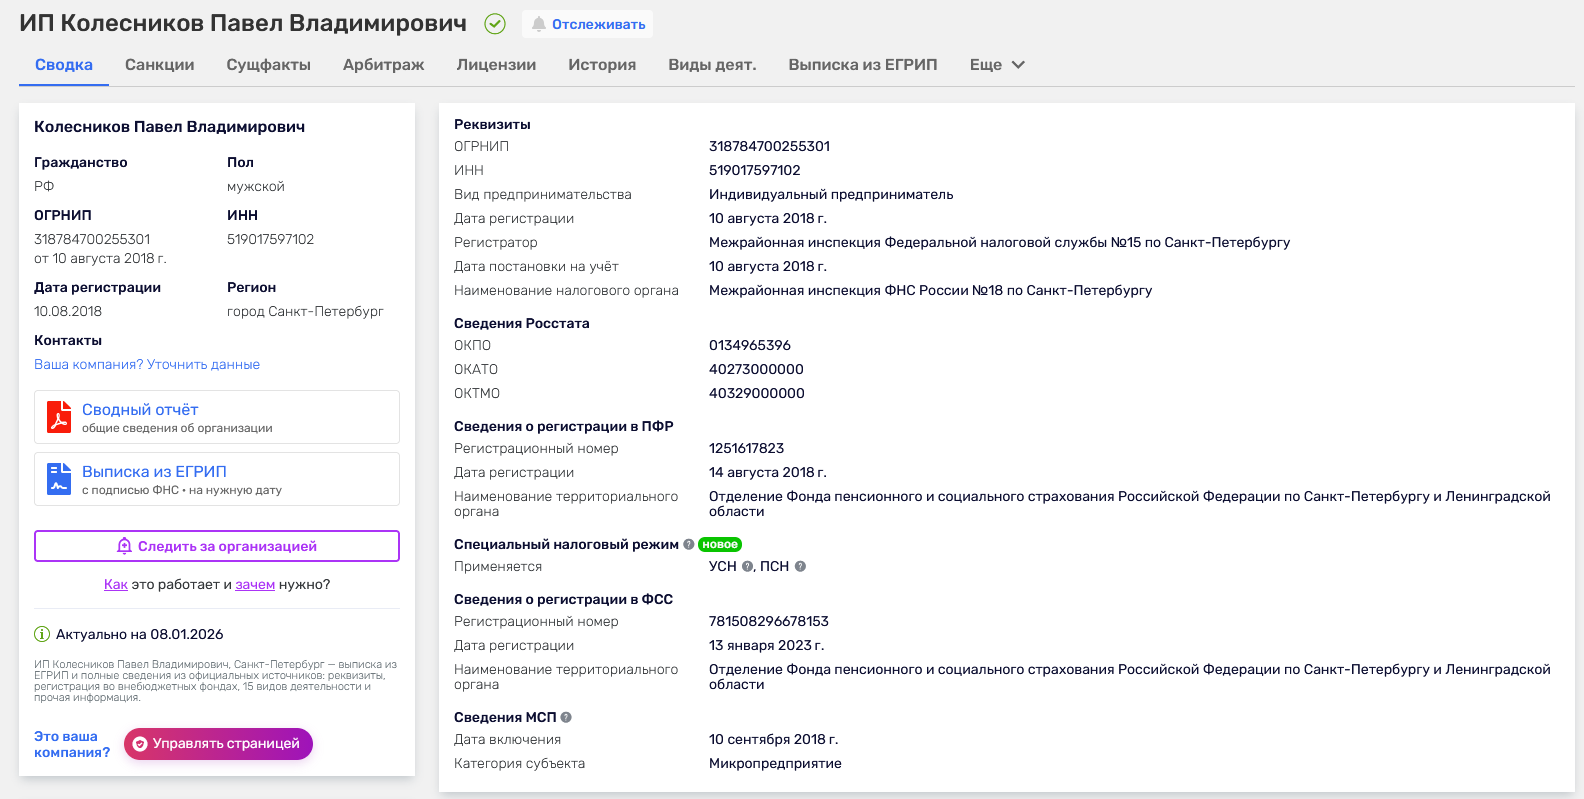The width and height of the screenshot is (1584, 799).
Task: Expand the Еще dropdown menu
Action: tap(997, 65)
